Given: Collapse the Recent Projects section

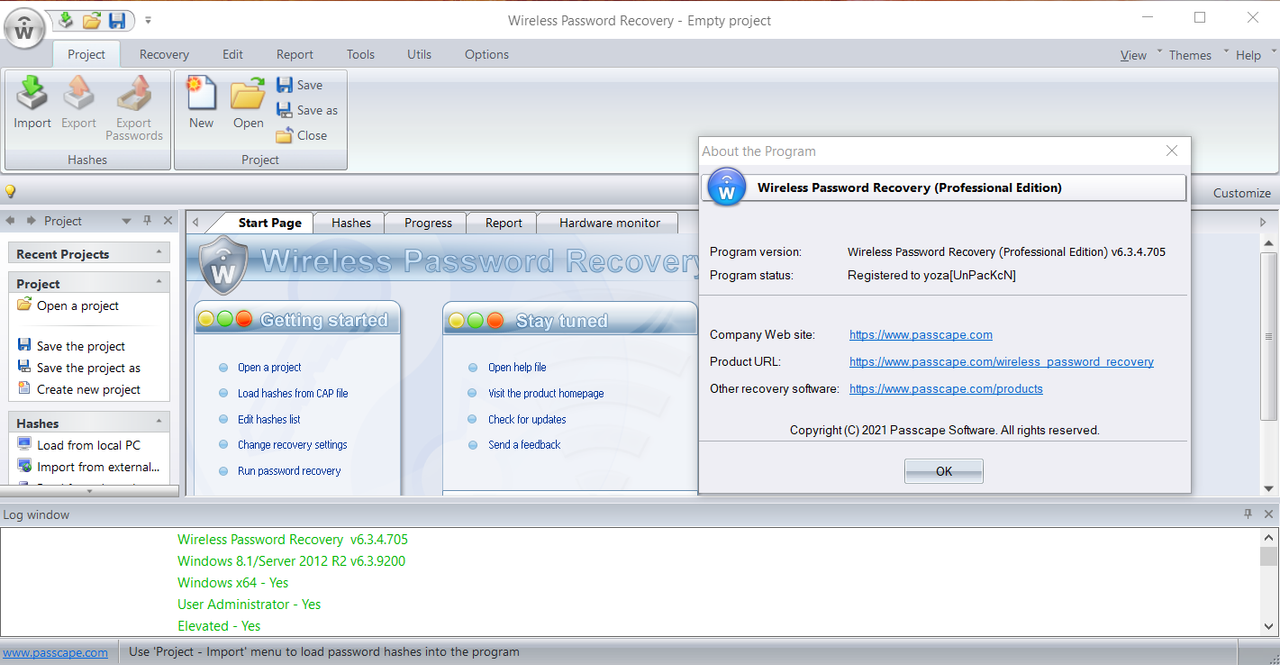Looking at the screenshot, I should 158,253.
